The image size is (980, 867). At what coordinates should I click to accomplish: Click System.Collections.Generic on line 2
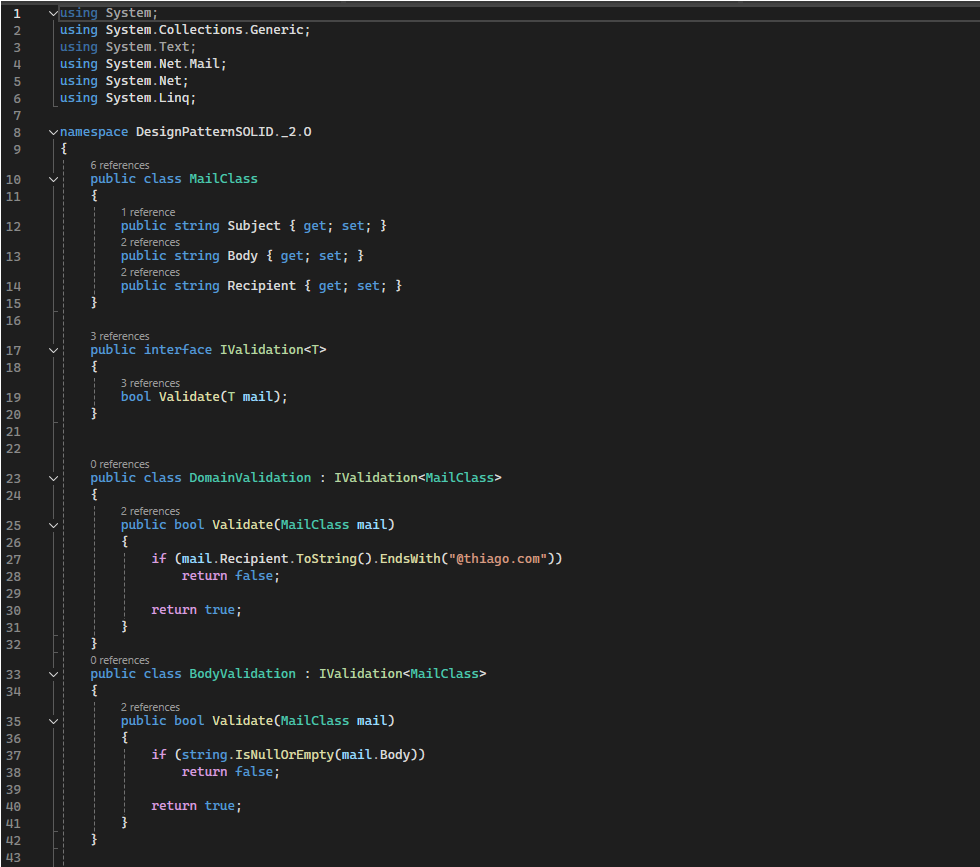(x=204, y=30)
